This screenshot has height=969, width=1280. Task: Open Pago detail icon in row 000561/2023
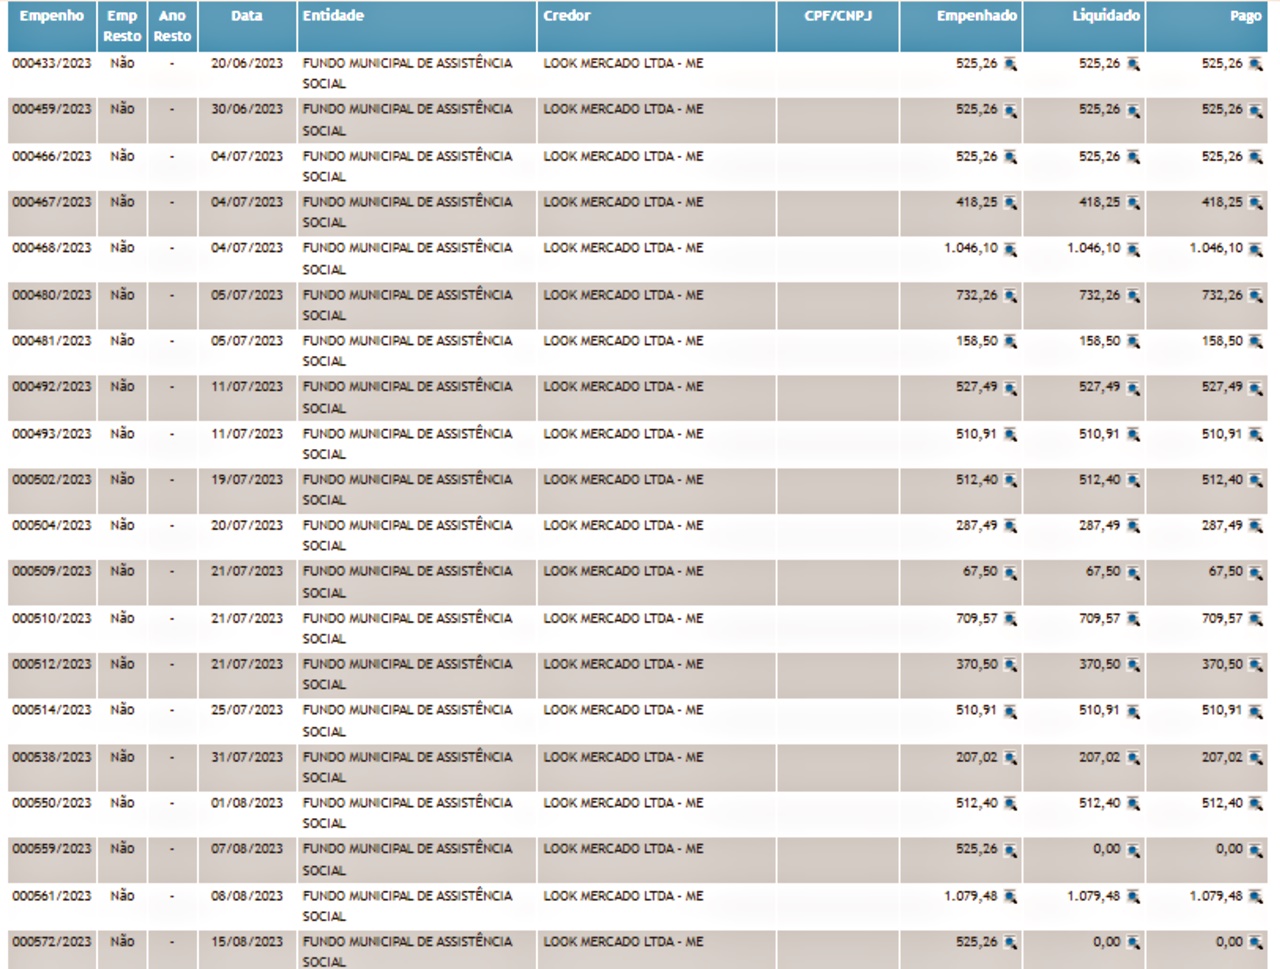click(1255, 897)
